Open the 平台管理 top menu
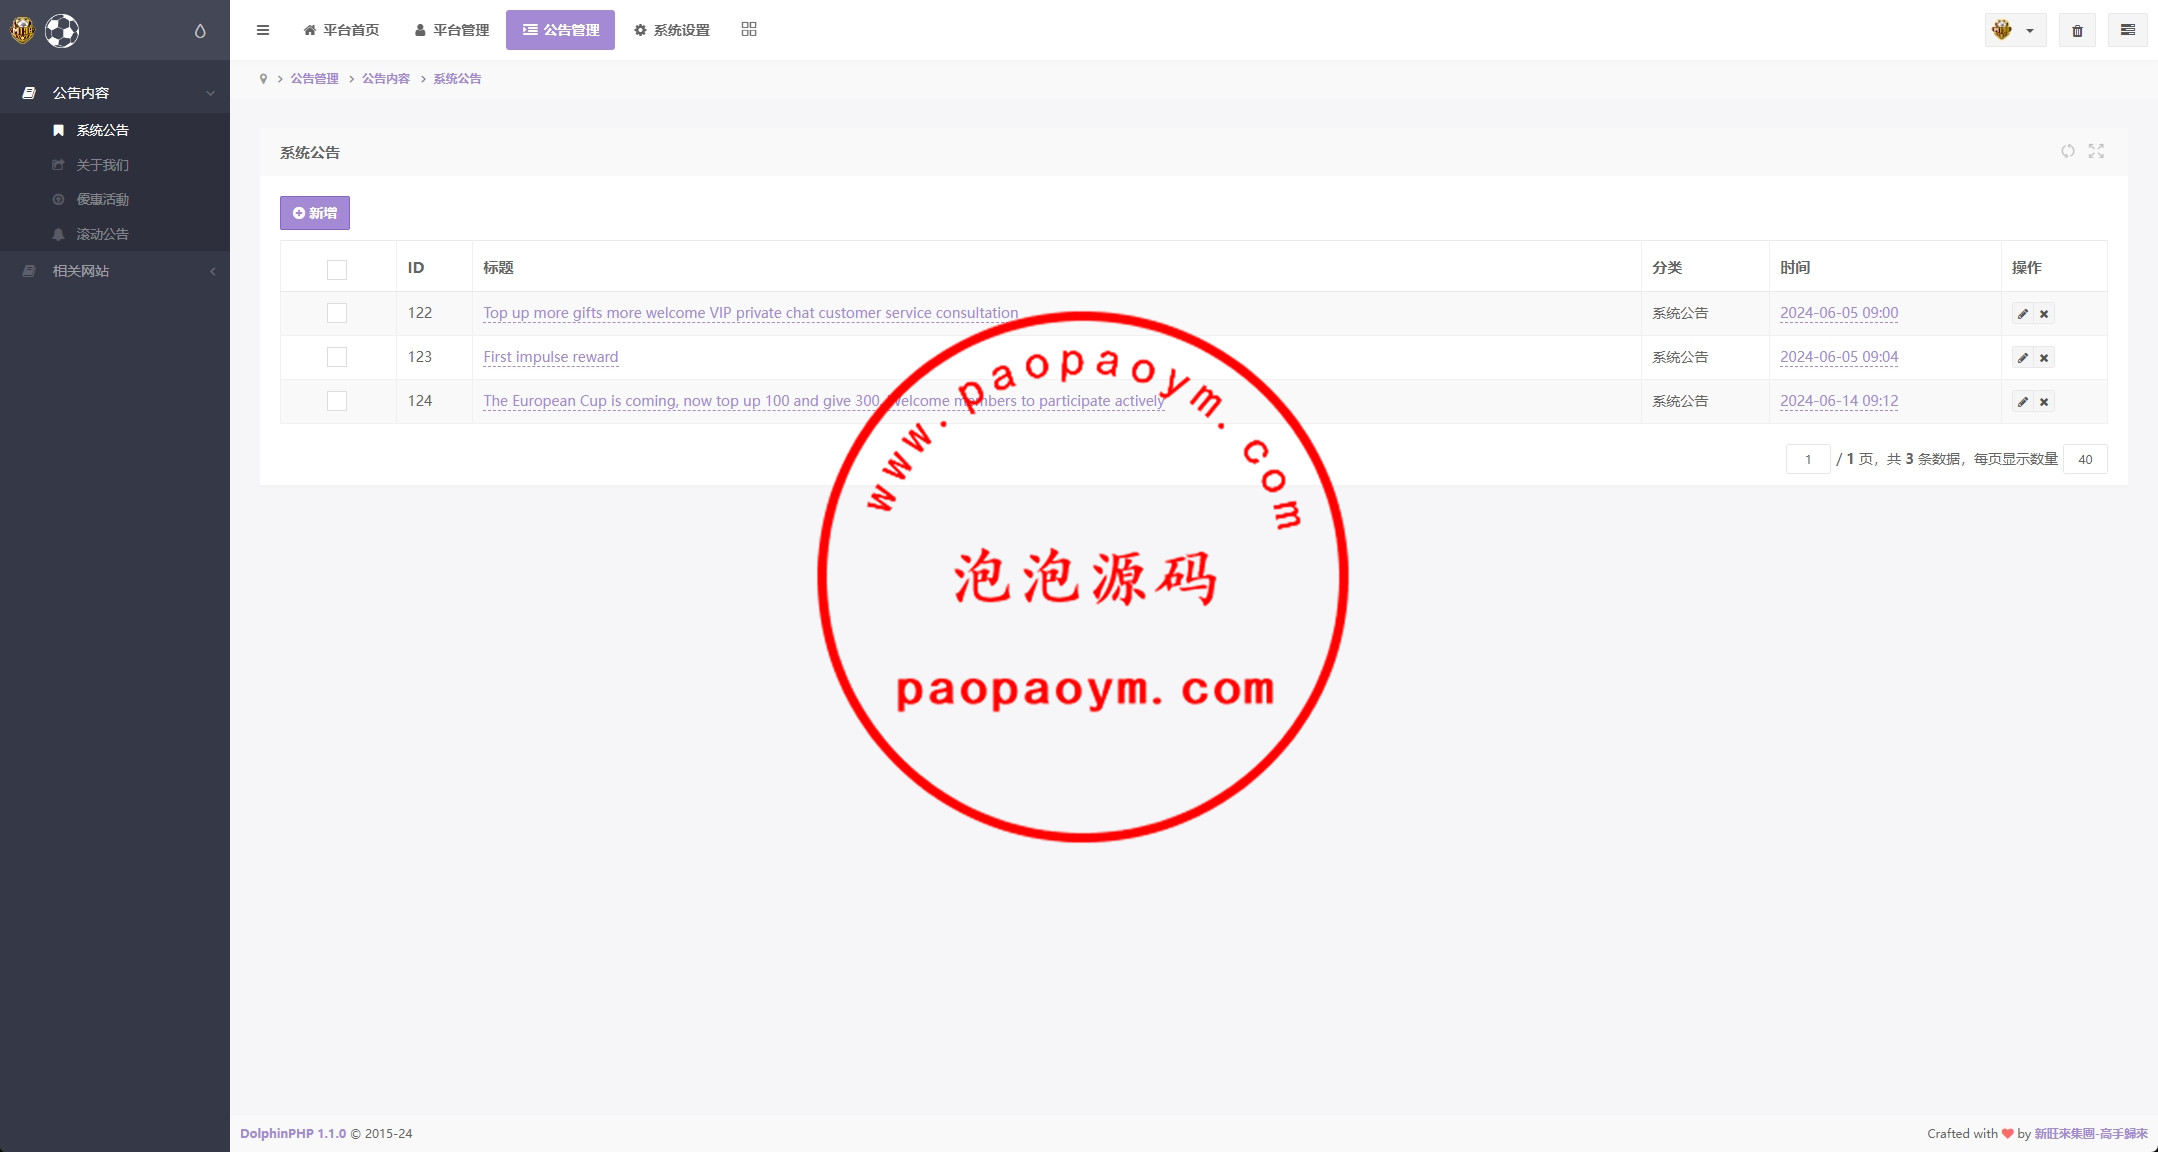The height and width of the screenshot is (1152, 2158). [452, 30]
